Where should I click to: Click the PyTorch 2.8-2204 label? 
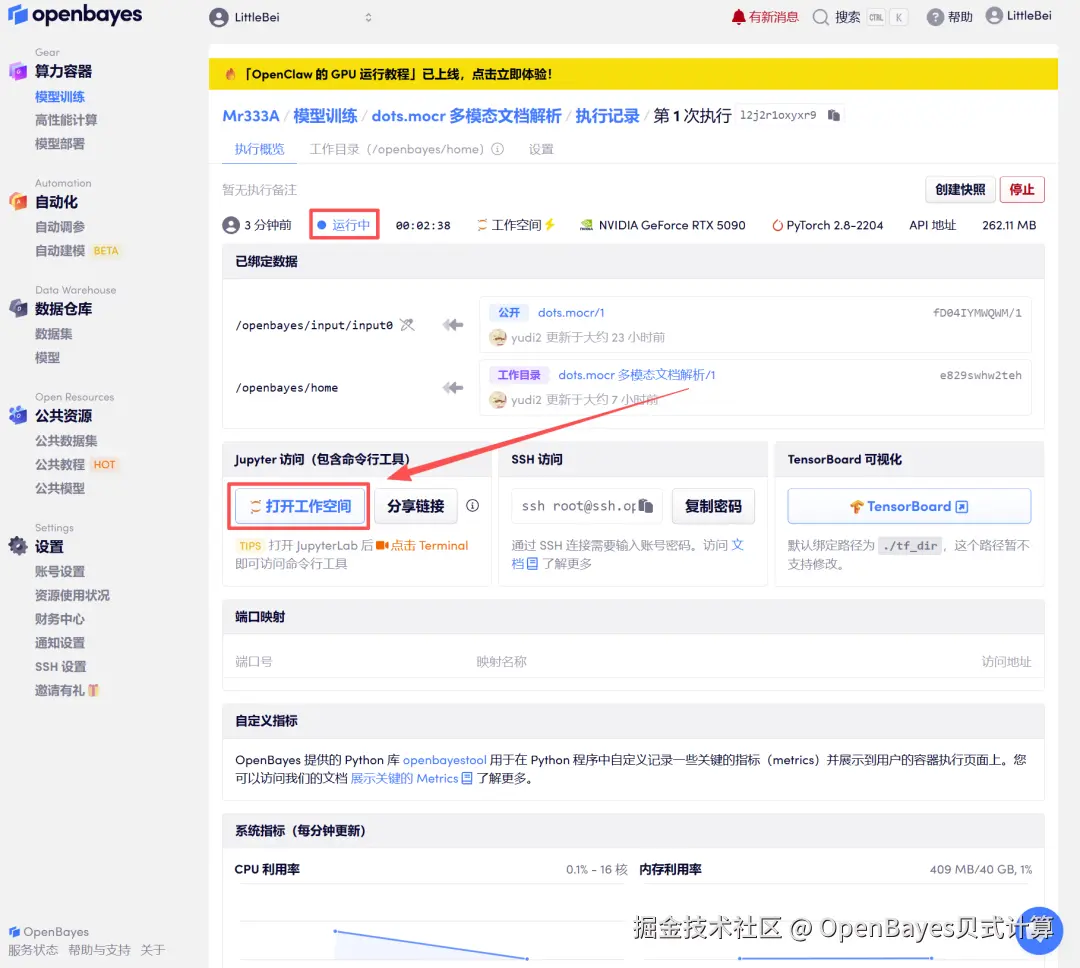click(827, 225)
